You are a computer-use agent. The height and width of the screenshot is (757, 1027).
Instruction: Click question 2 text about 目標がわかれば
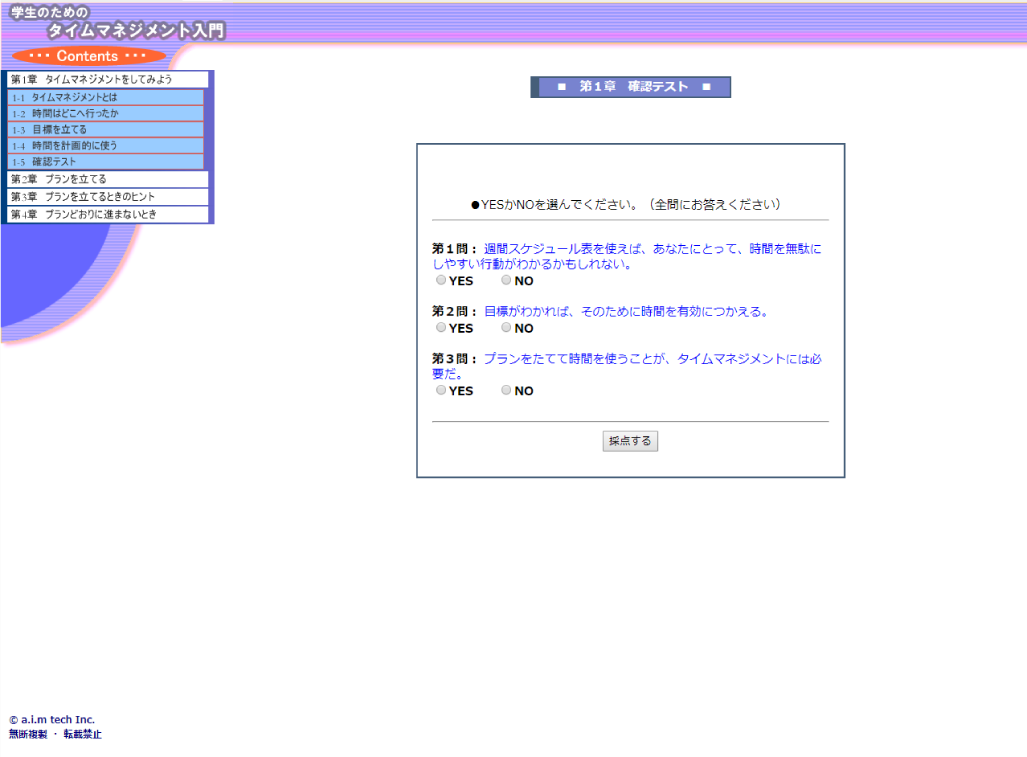(626, 311)
